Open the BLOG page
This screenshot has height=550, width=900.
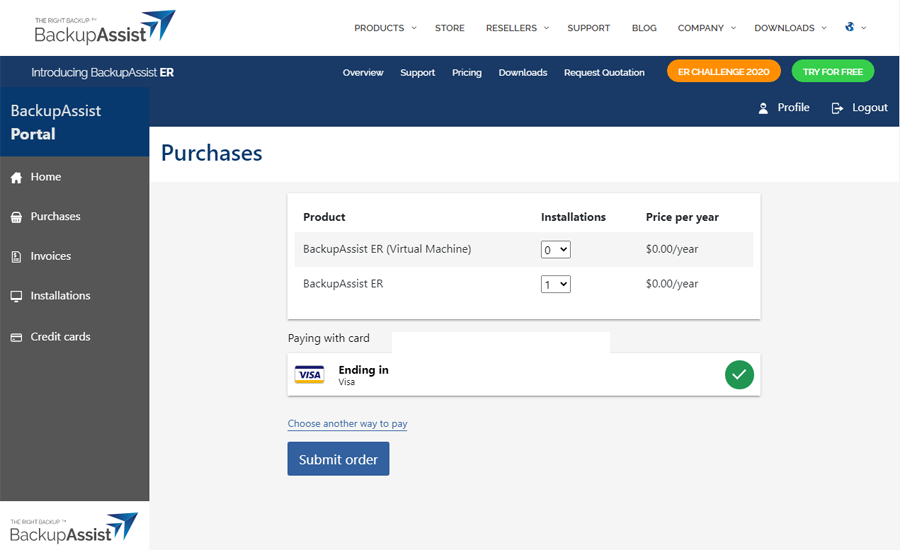click(x=644, y=28)
